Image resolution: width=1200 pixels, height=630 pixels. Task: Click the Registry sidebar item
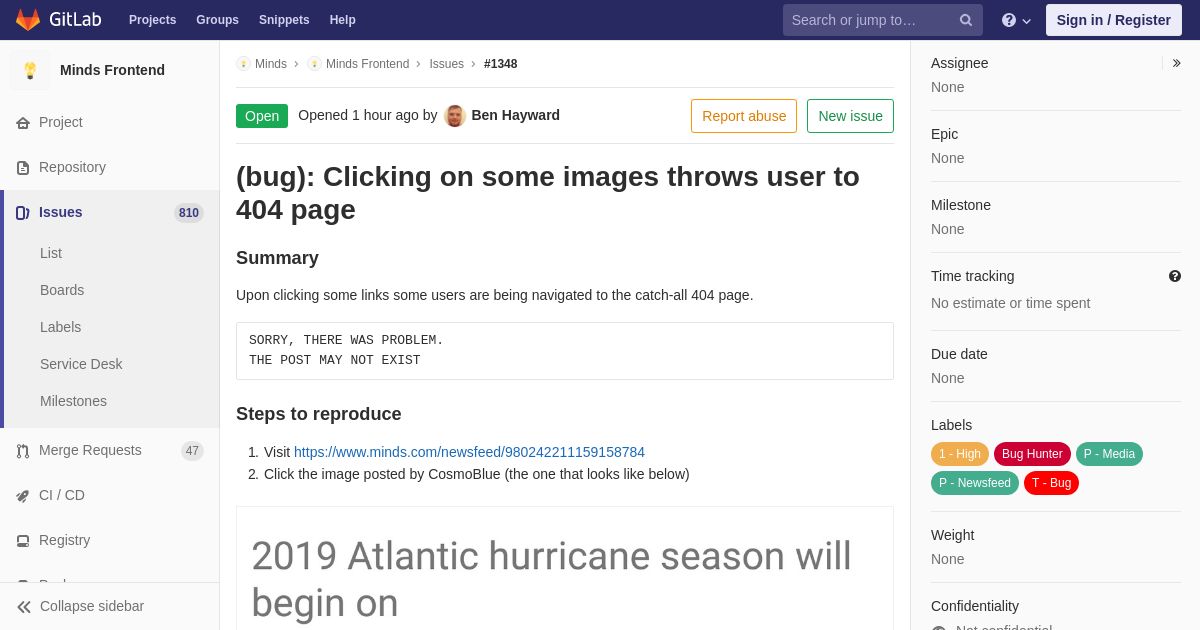point(110,540)
